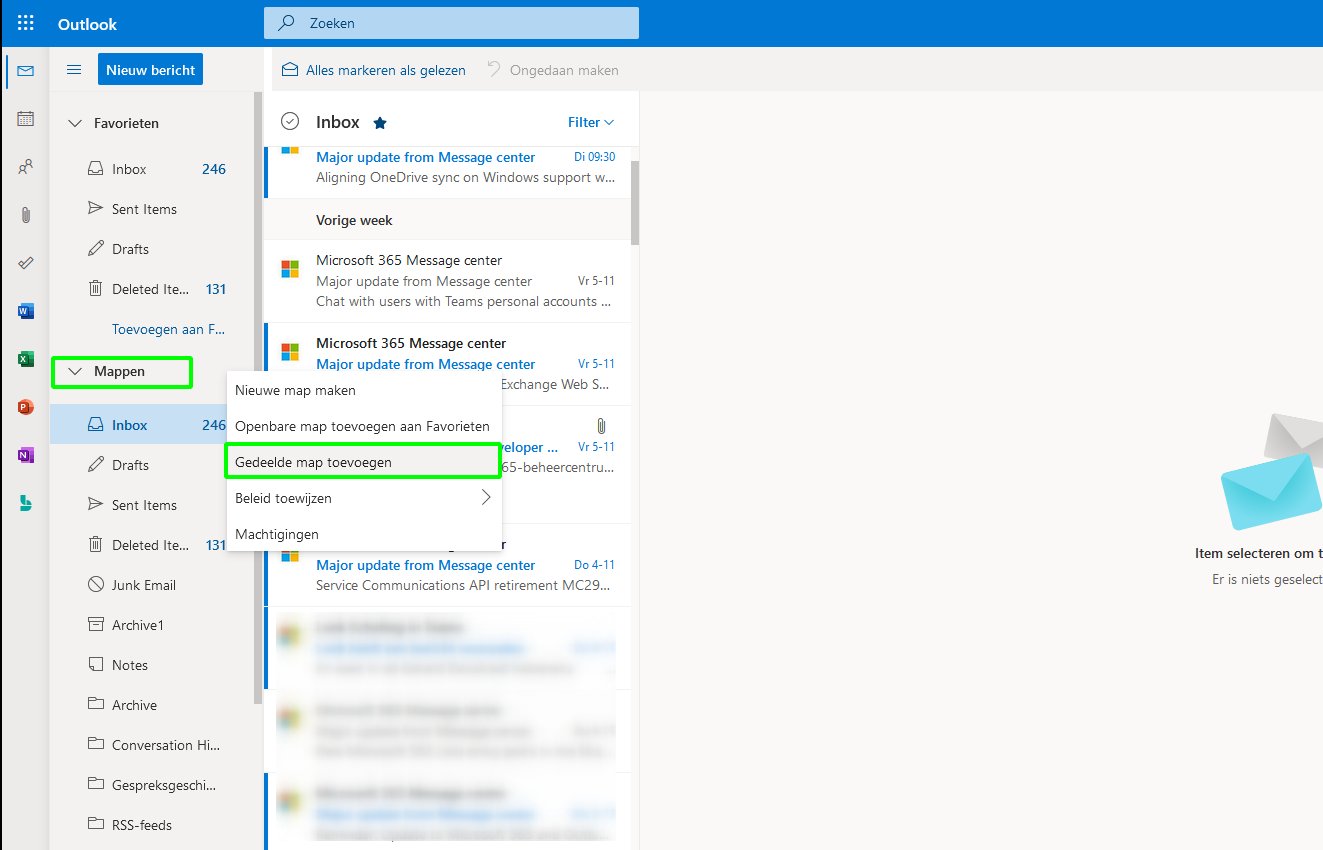Open the People contacts icon in left rail

(x=26, y=167)
